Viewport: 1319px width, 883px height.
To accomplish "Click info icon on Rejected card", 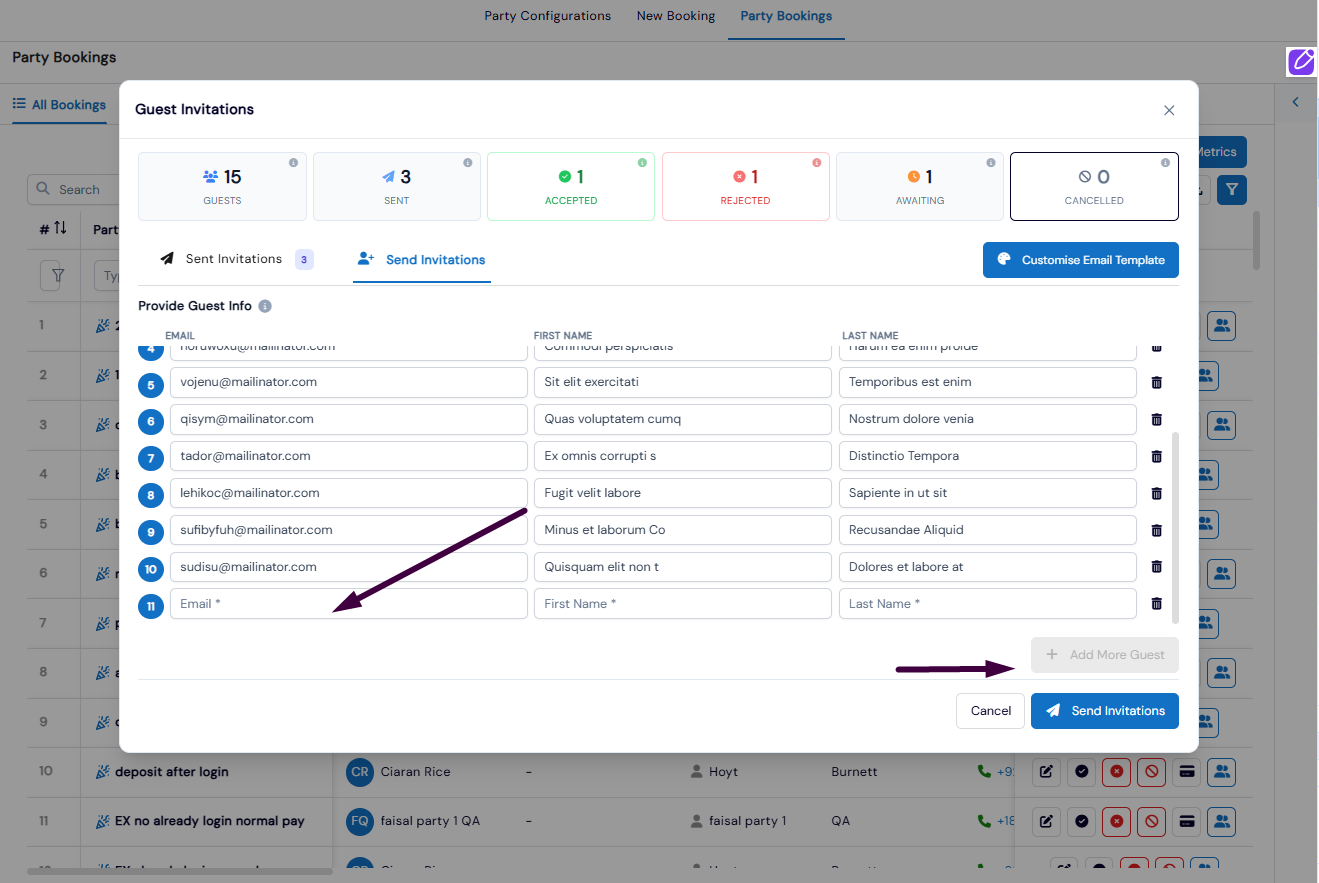I will (816, 162).
